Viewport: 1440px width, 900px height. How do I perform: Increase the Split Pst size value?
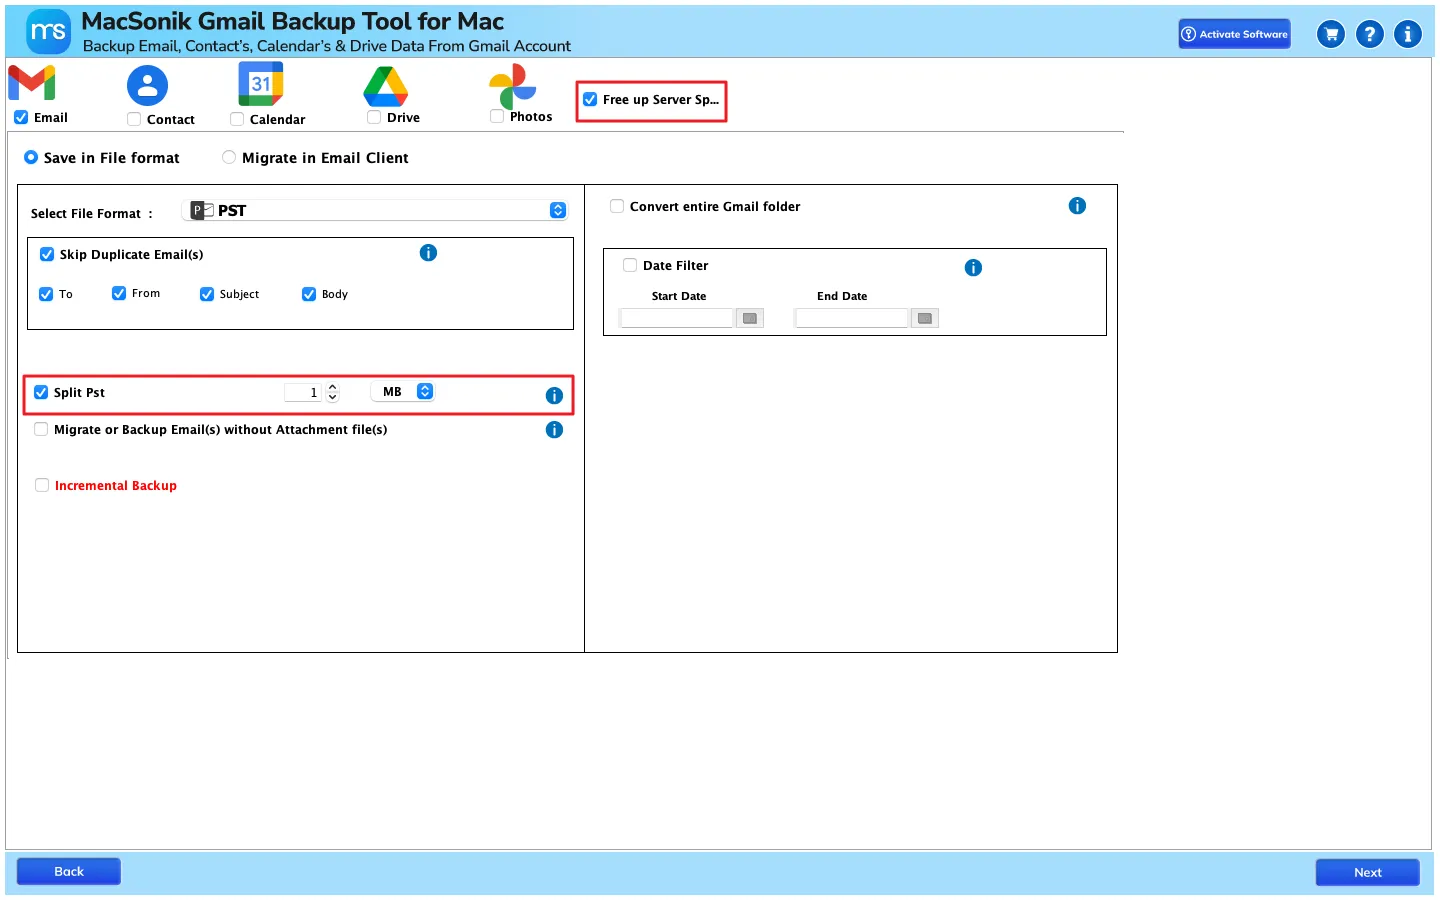click(333, 388)
